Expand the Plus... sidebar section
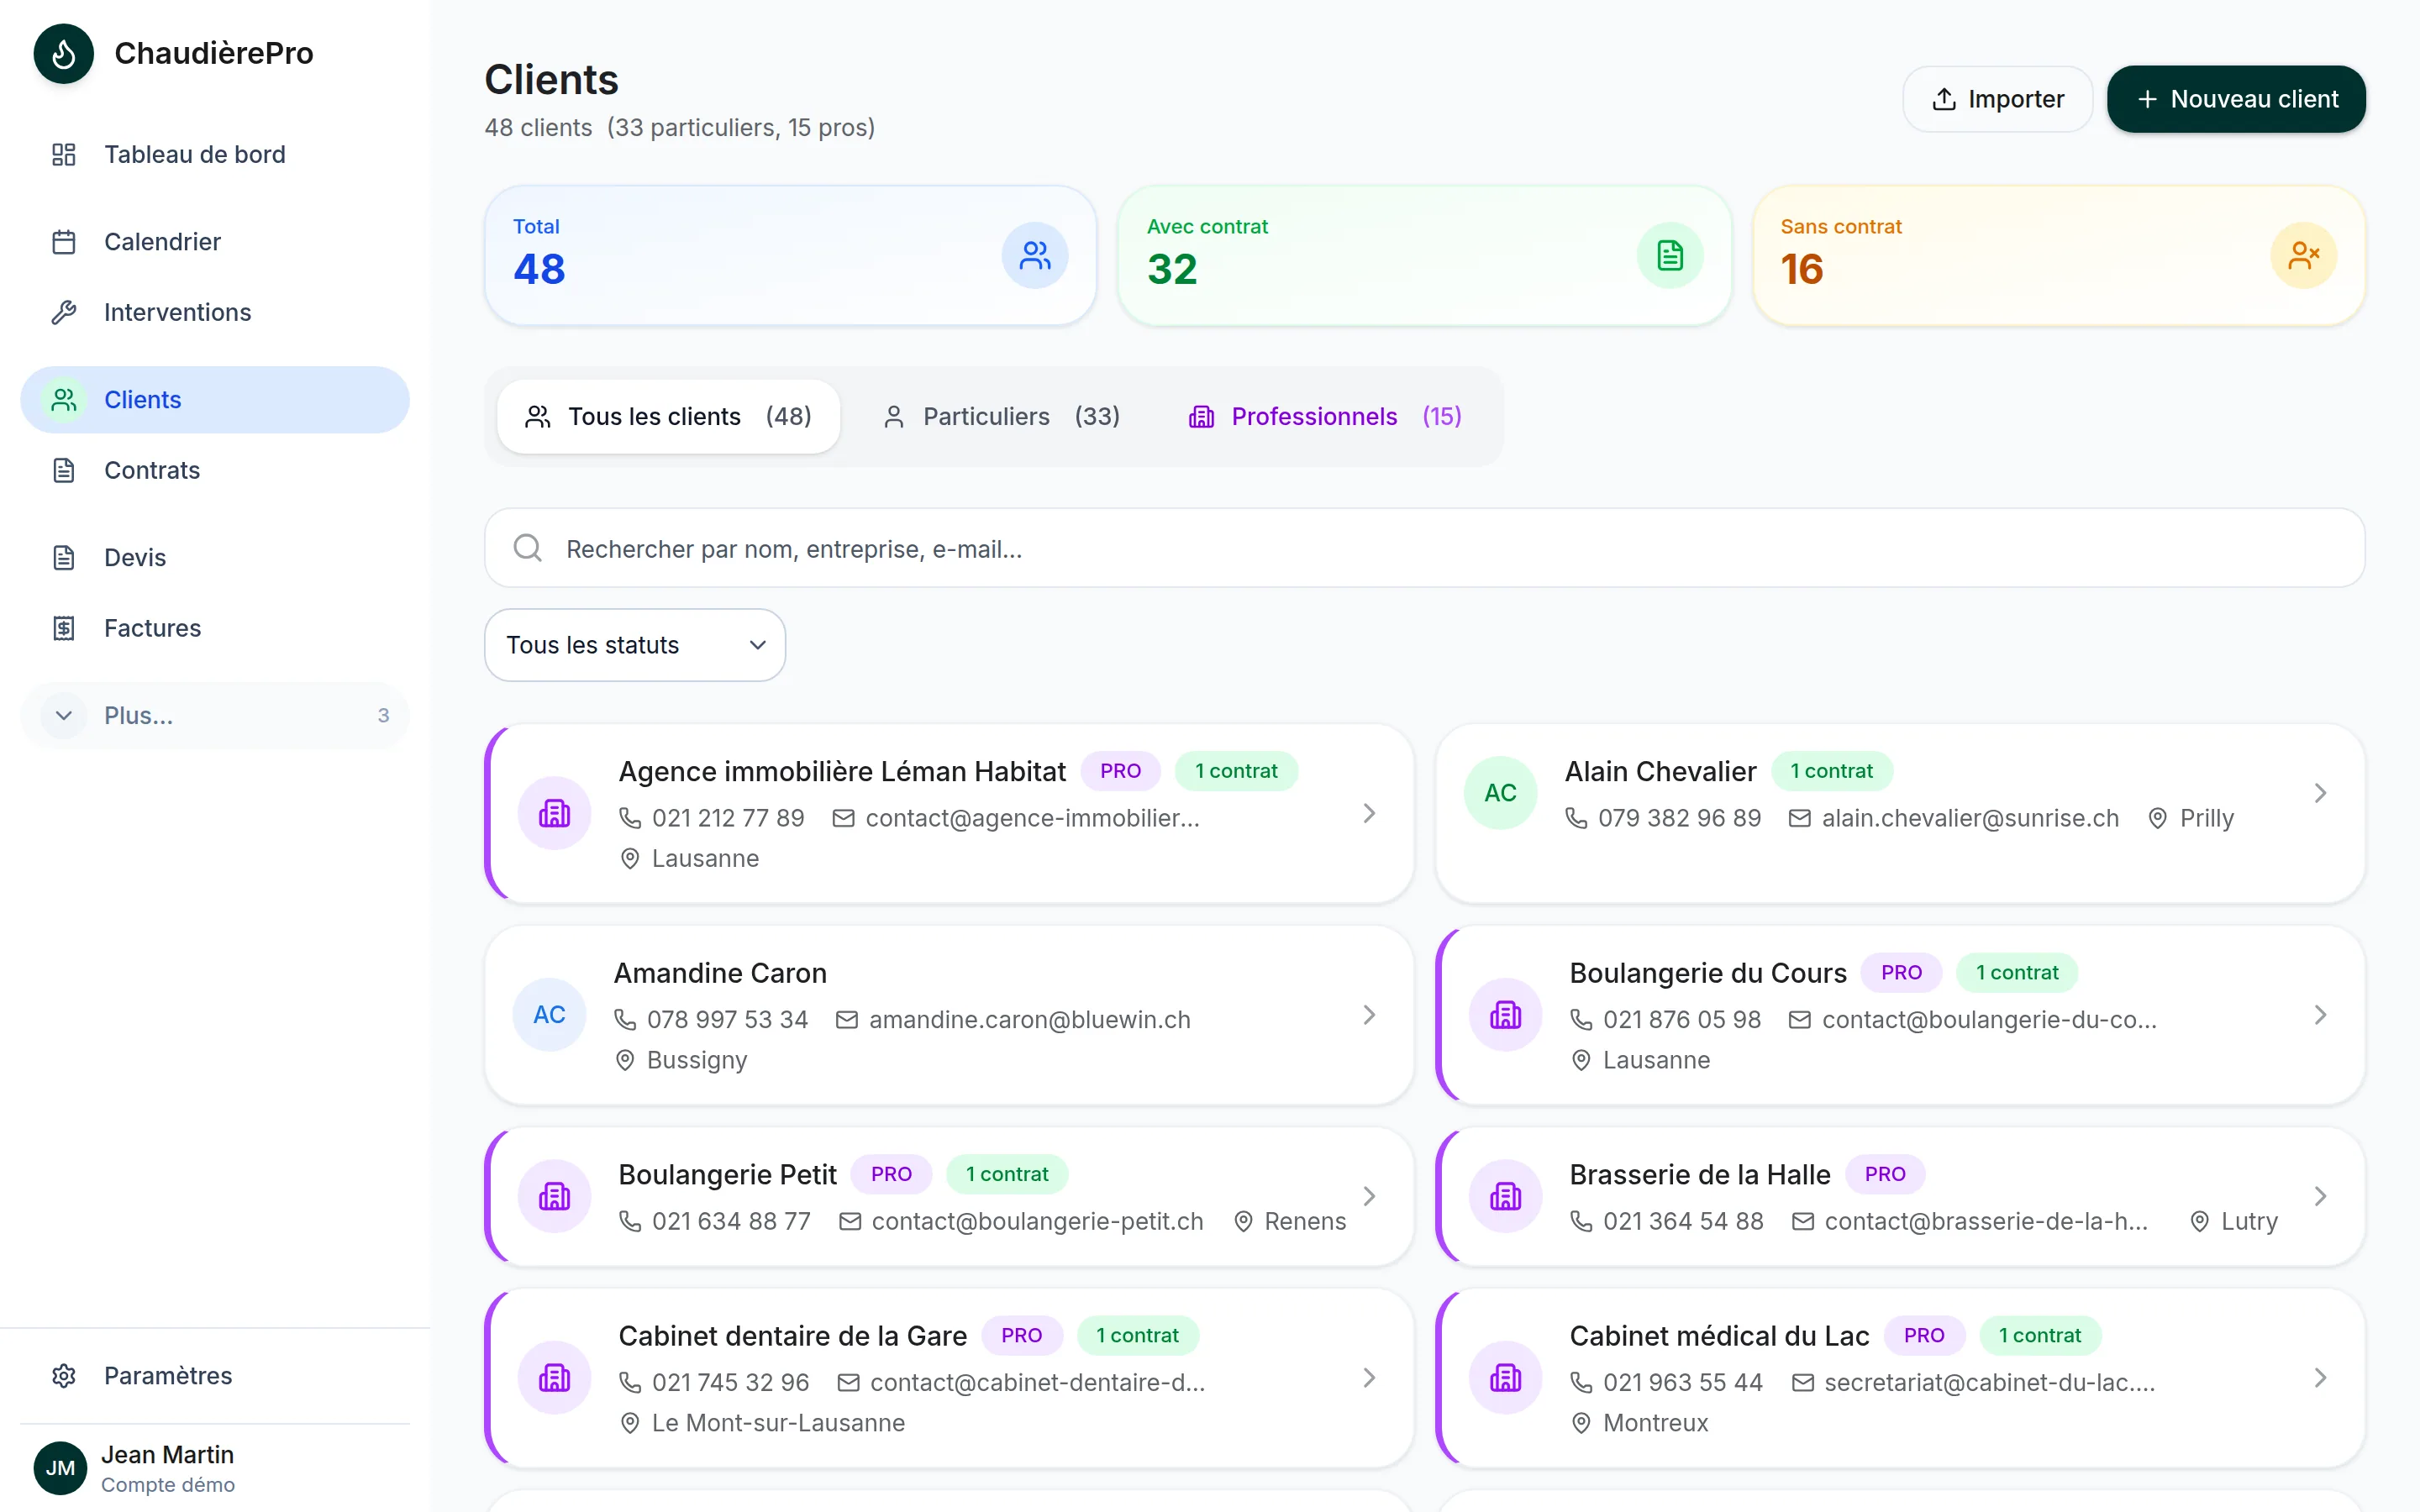This screenshot has height=1512, width=2420. point(215,716)
